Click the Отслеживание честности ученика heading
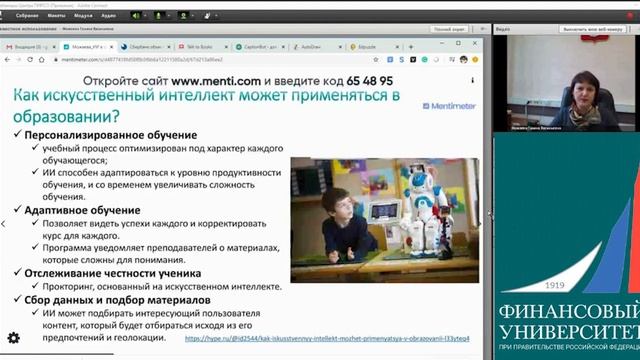 tap(113, 273)
